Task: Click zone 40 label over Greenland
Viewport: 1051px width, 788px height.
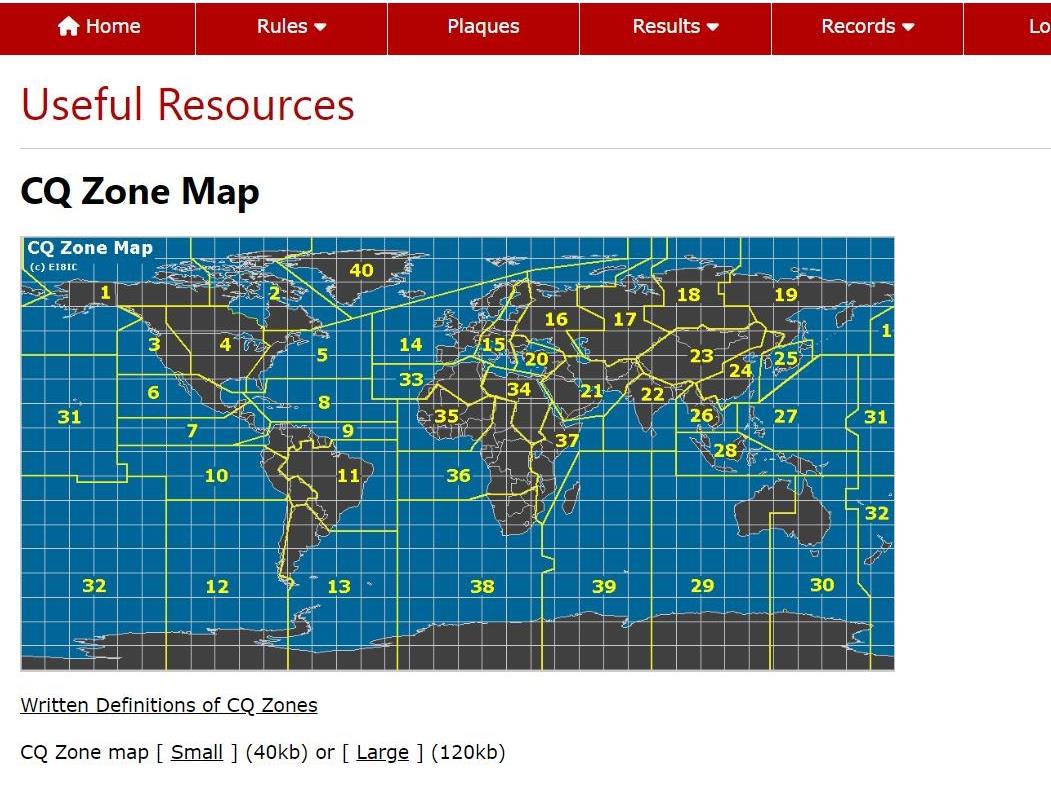Action: (x=361, y=270)
